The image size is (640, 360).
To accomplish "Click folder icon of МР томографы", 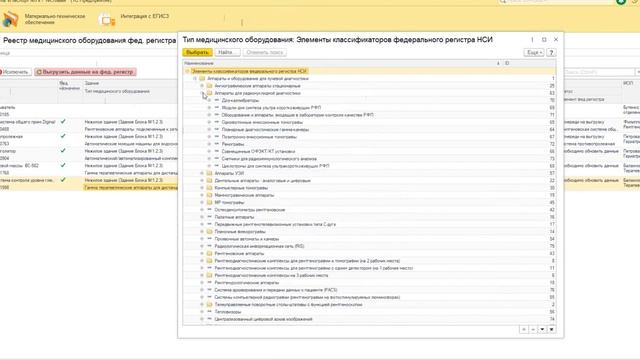I will pos(209,202).
